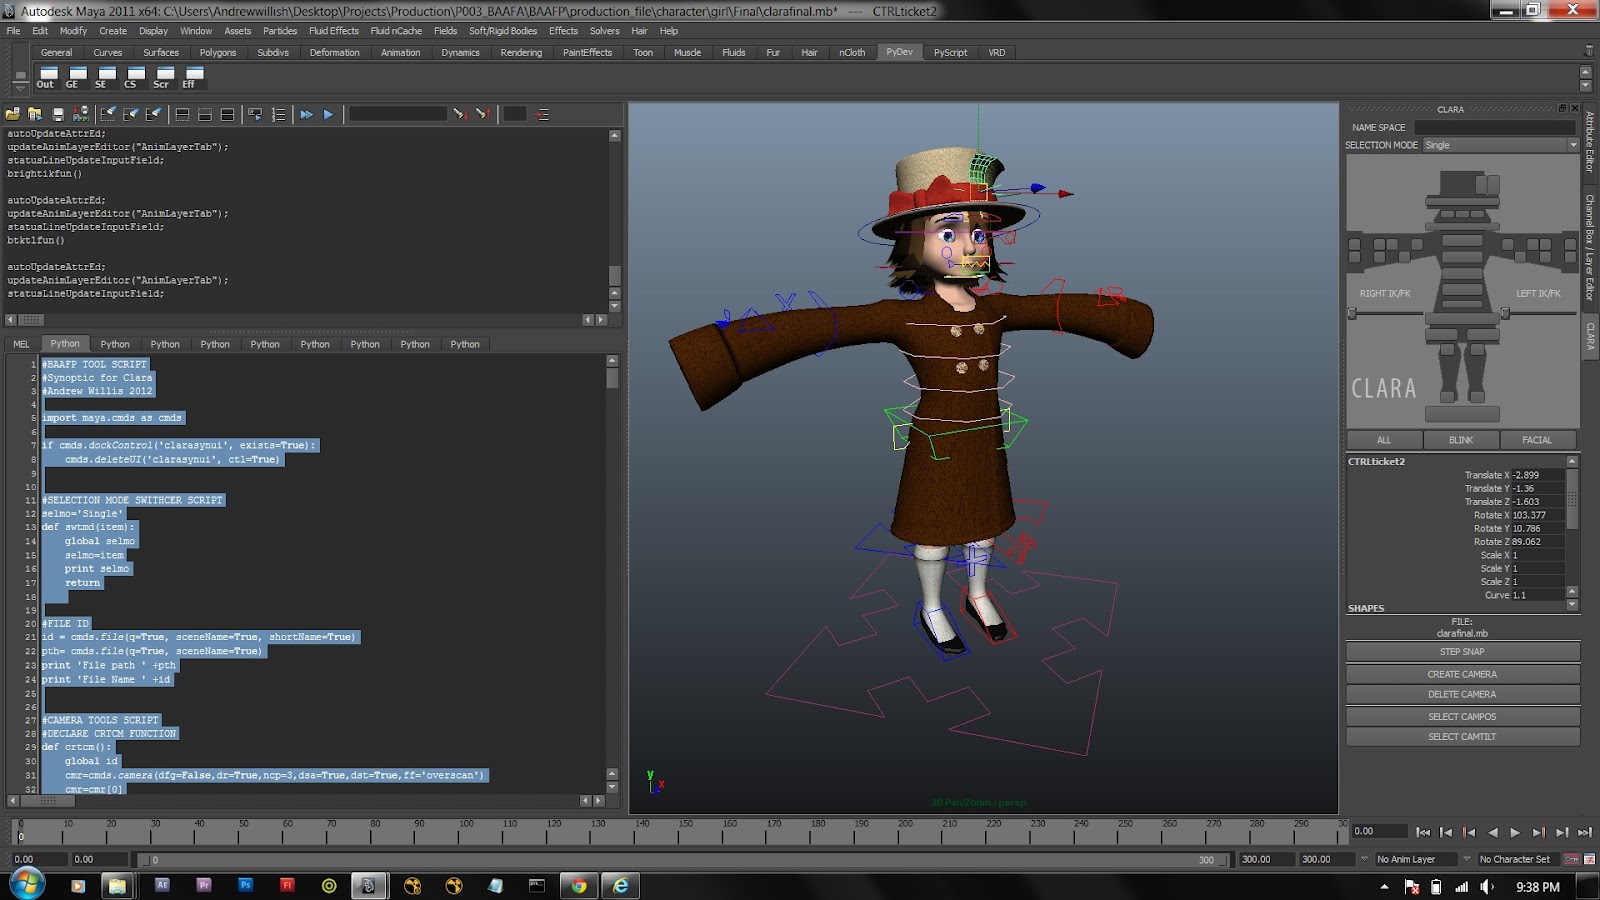Screen dimensions: 1600x900
Task: Open a script using the folder icon
Action: point(12,113)
